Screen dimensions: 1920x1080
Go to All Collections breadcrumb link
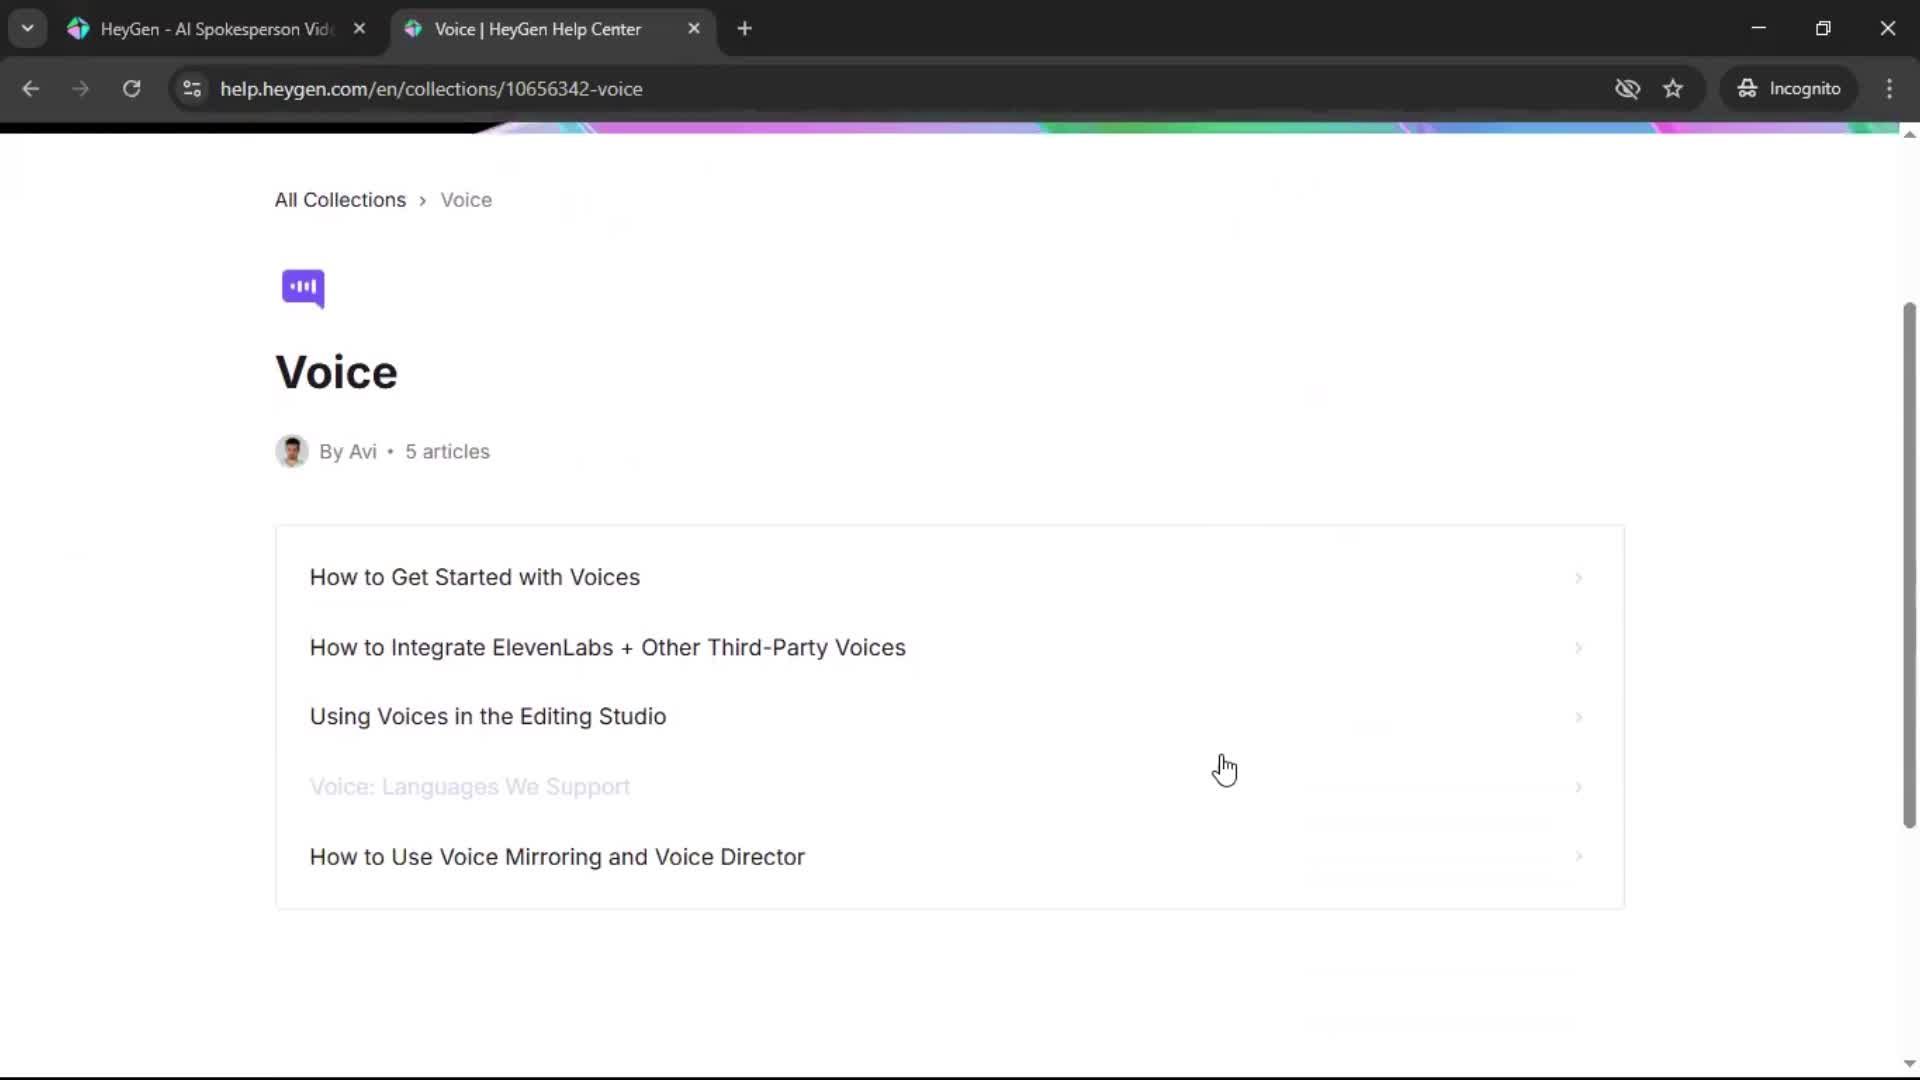point(340,200)
